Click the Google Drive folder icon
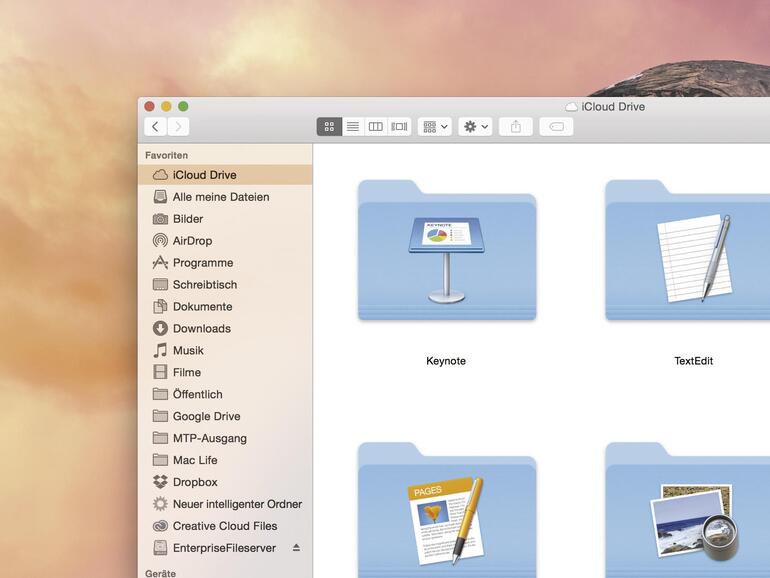The width and height of the screenshot is (770, 578). (x=160, y=416)
